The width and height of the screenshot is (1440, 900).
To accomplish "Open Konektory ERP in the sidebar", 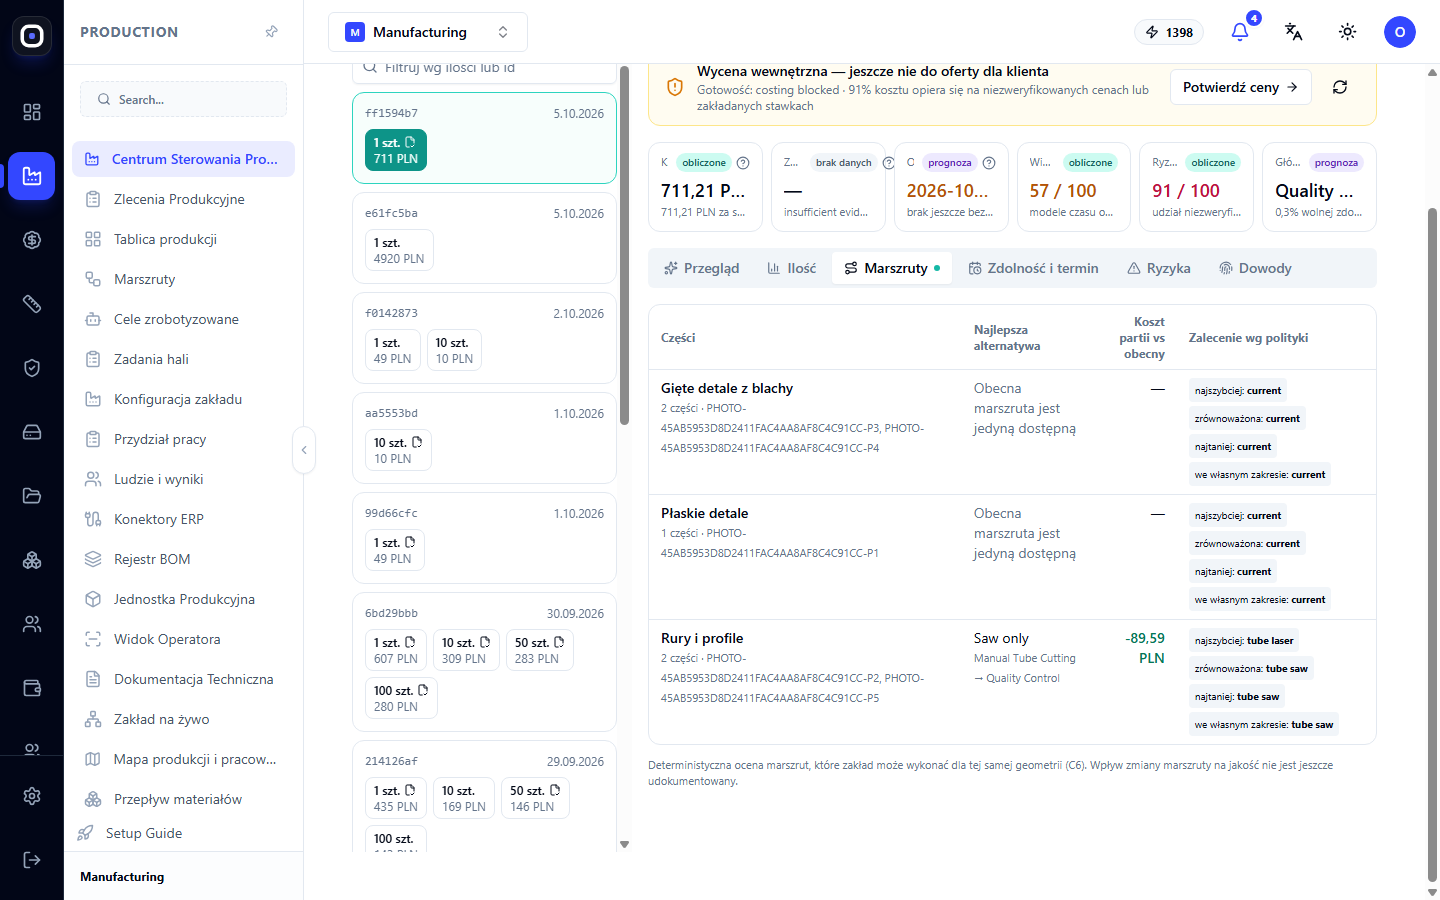I will point(183,519).
